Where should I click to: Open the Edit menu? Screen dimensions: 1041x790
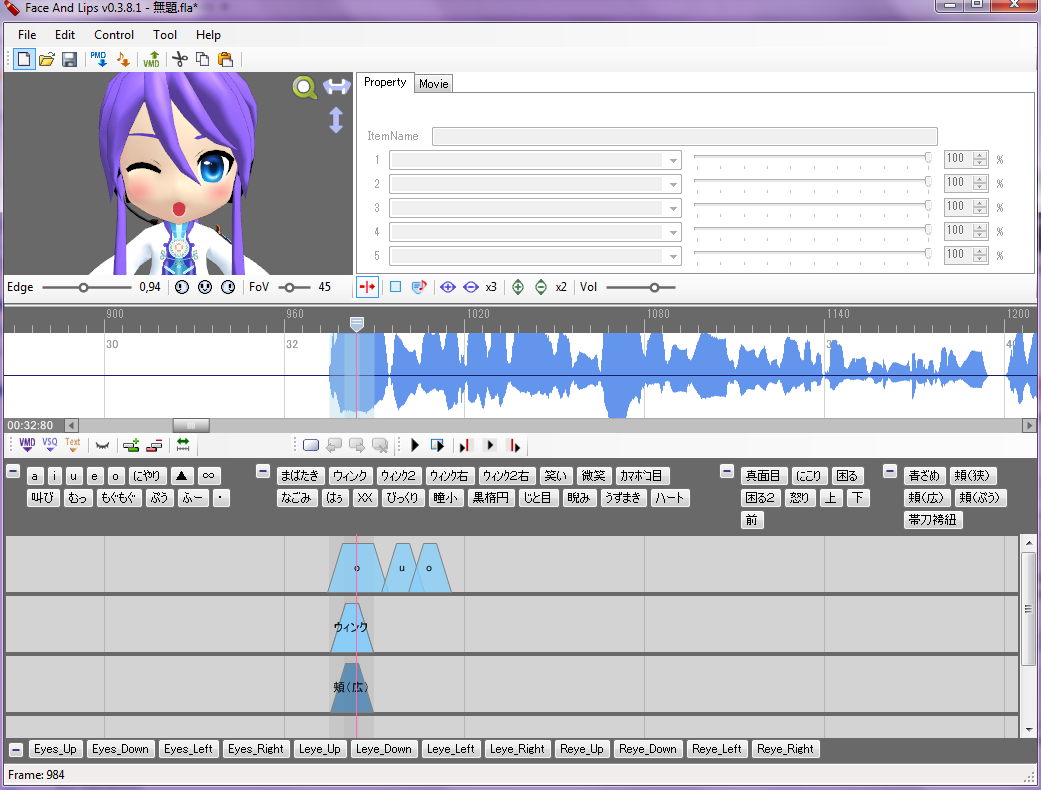65,35
